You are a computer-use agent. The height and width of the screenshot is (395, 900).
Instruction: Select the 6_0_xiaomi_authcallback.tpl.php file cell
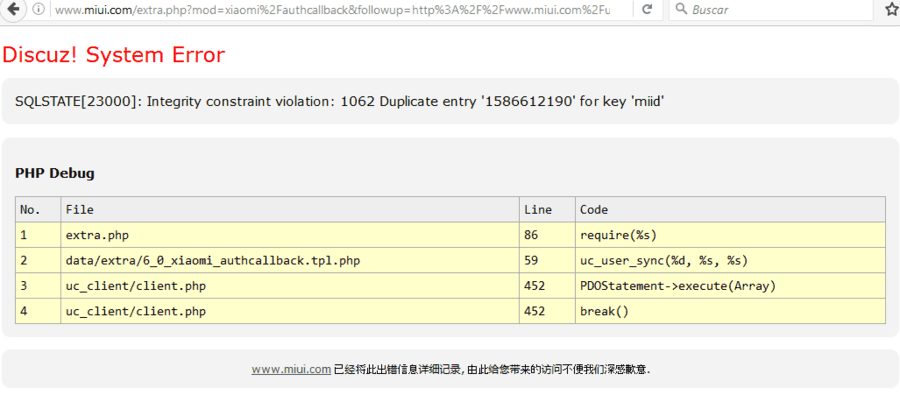pyautogui.click(x=290, y=260)
